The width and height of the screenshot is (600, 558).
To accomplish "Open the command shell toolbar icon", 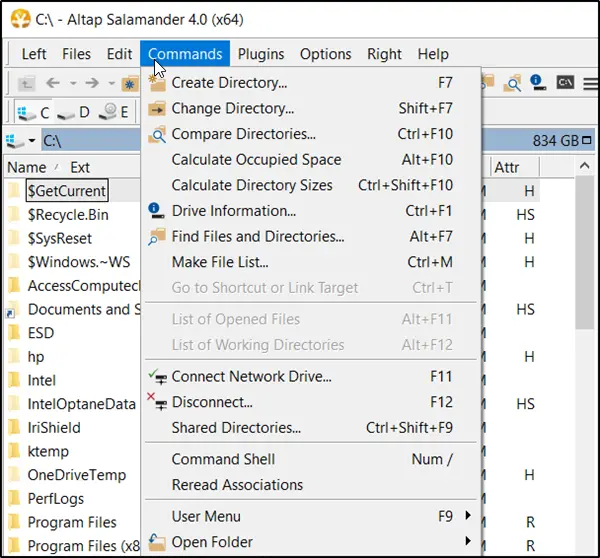I will pos(565,83).
